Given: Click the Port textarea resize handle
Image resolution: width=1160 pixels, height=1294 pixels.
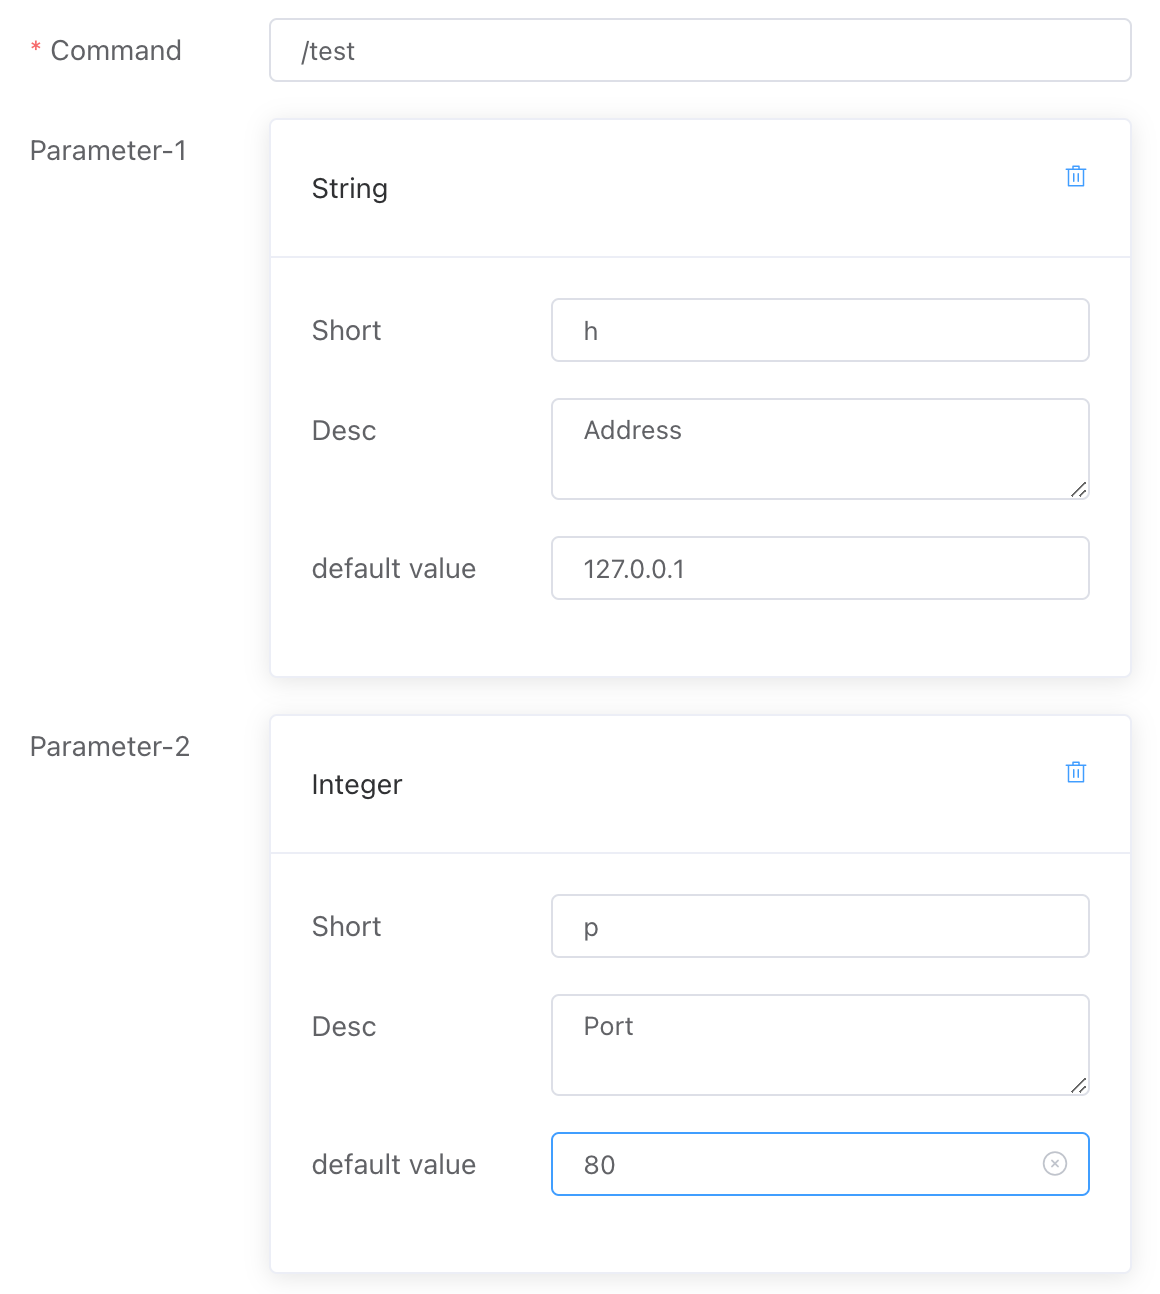Looking at the screenshot, I should point(1078,1085).
